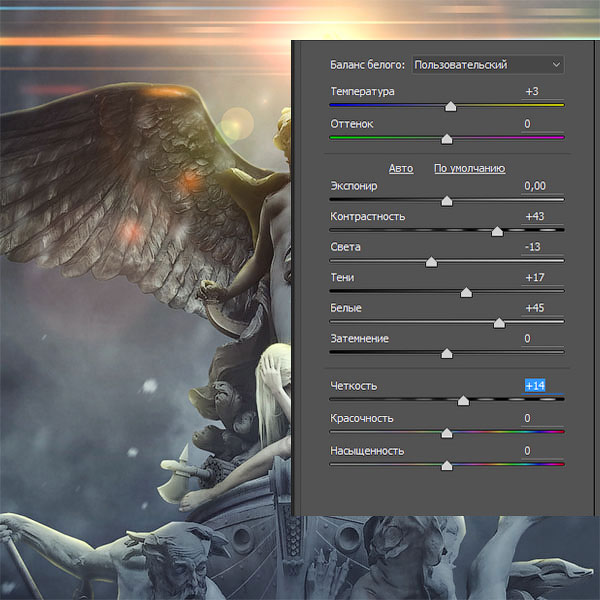Image resolution: width=600 pixels, height=600 pixels.
Task: Click the Температура value field +3
Action: tap(542, 91)
